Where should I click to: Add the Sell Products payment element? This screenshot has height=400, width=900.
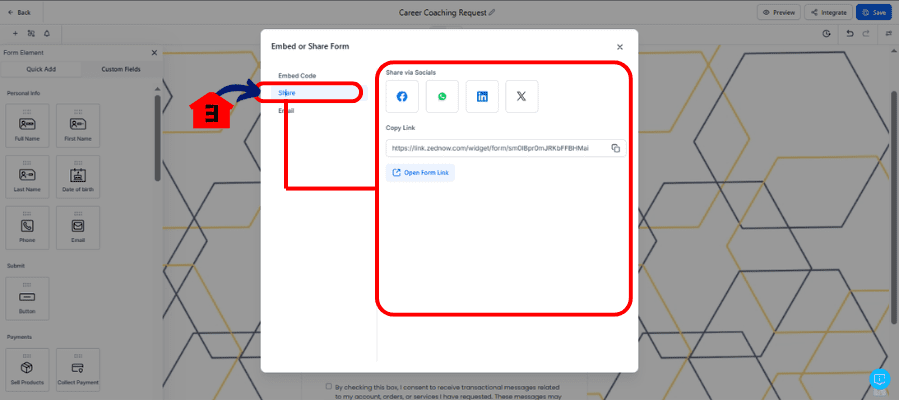coord(27,370)
